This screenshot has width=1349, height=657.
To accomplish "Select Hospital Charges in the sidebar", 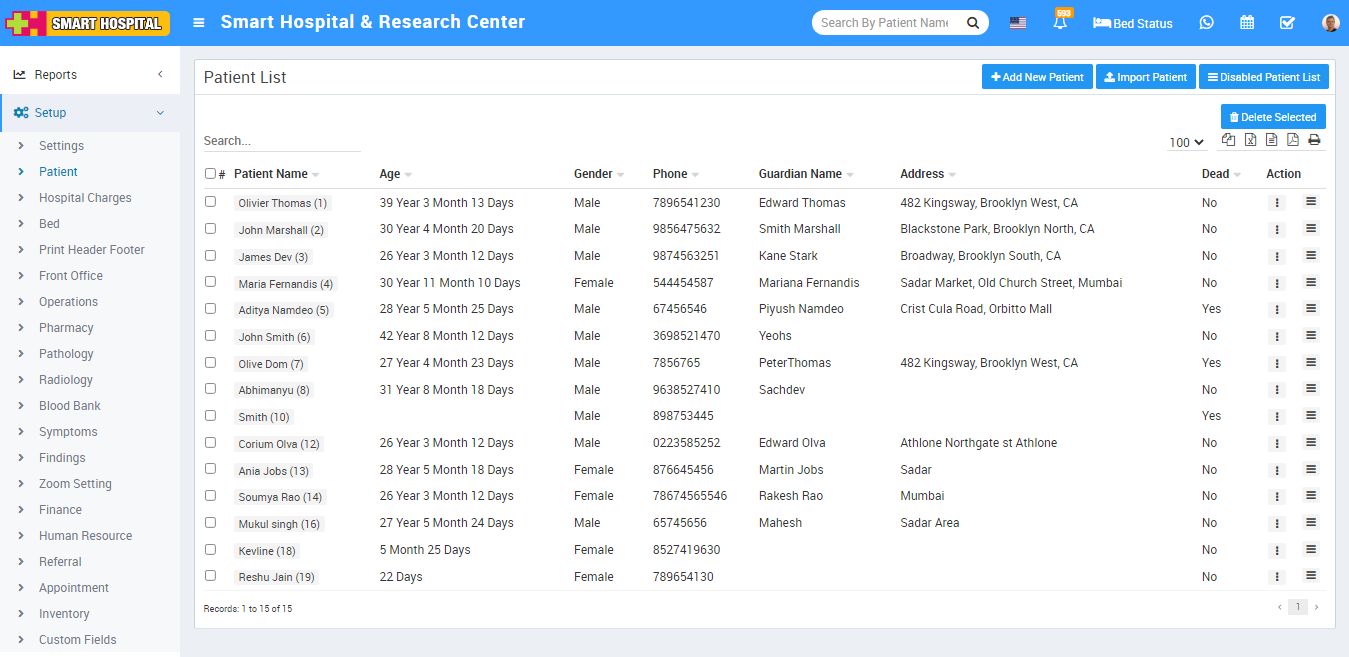I will tap(85, 198).
